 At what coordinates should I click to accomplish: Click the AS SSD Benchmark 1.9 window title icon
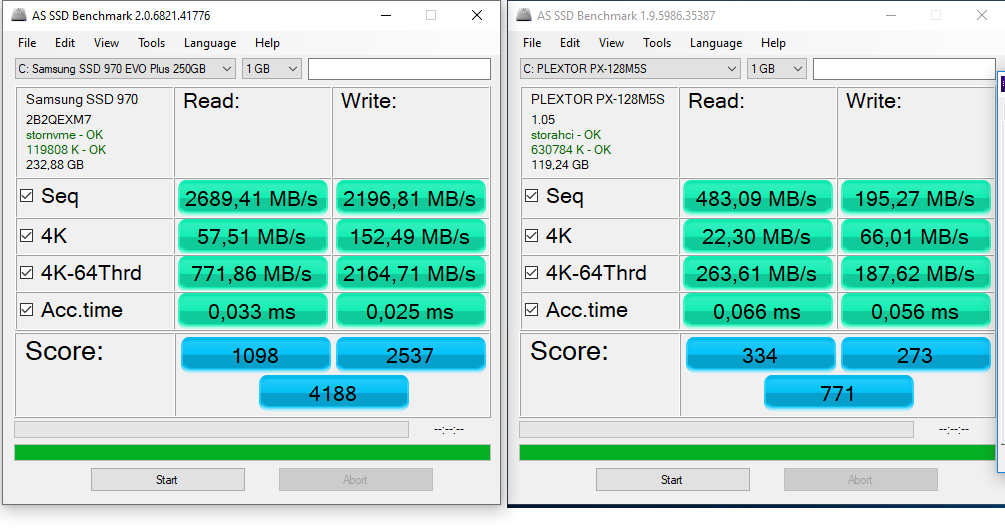(524, 15)
